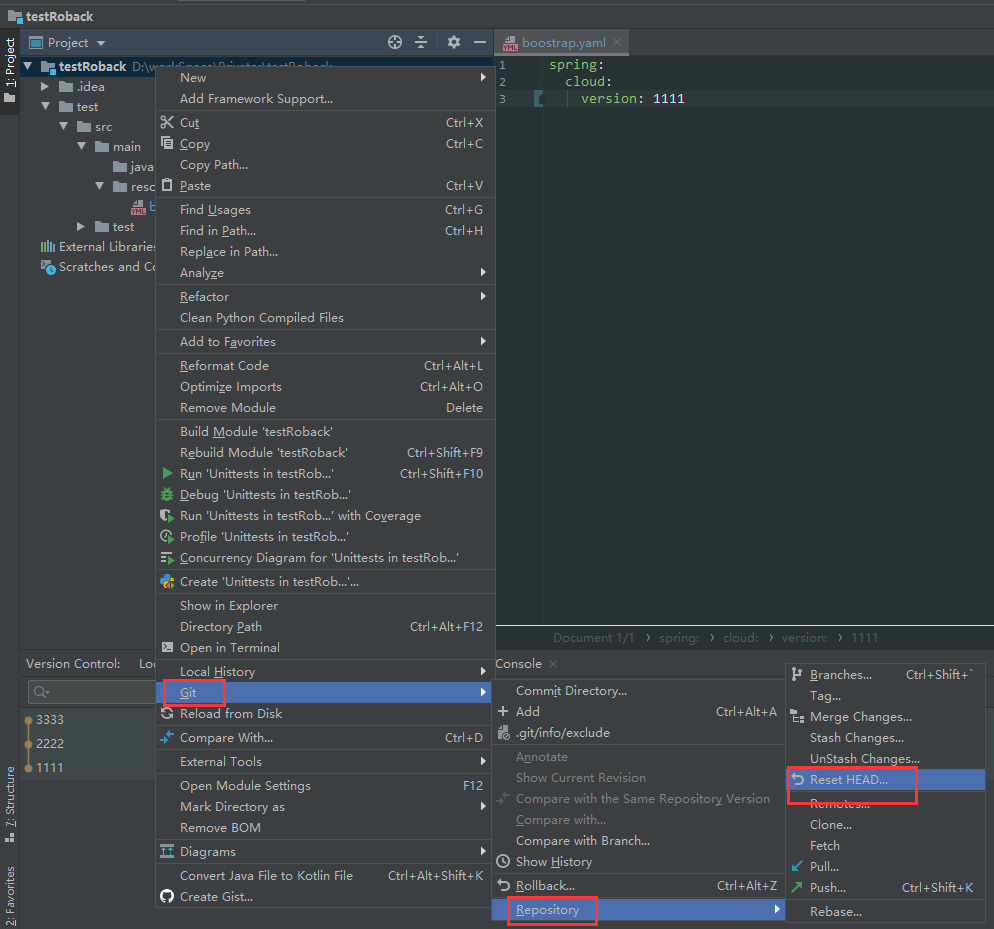Choose Stash Changes... option
994x929 pixels.
(886, 737)
